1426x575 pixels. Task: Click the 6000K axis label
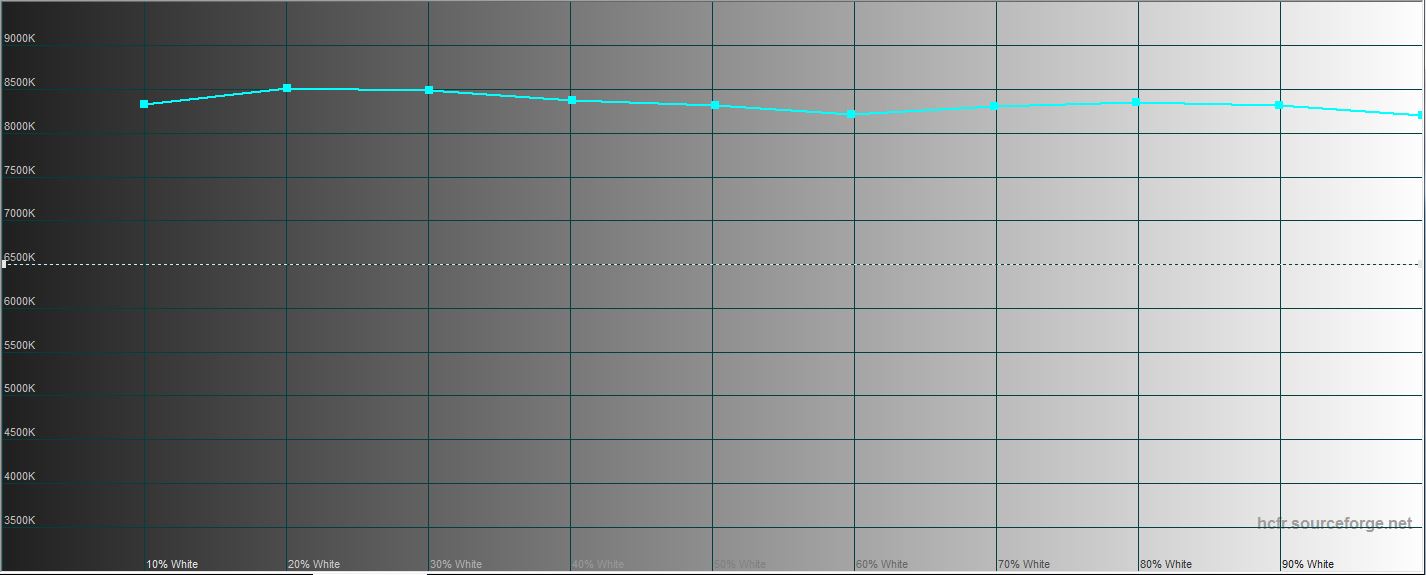pyautogui.click(x=20, y=301)
